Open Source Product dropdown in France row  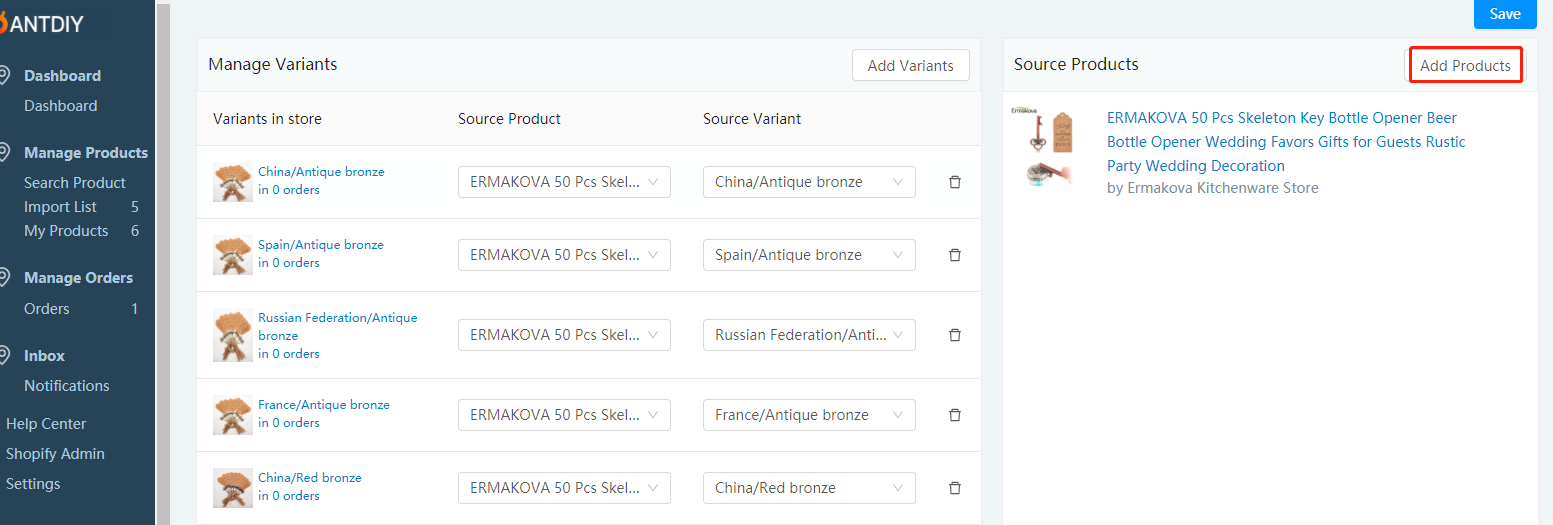point(564,415)
